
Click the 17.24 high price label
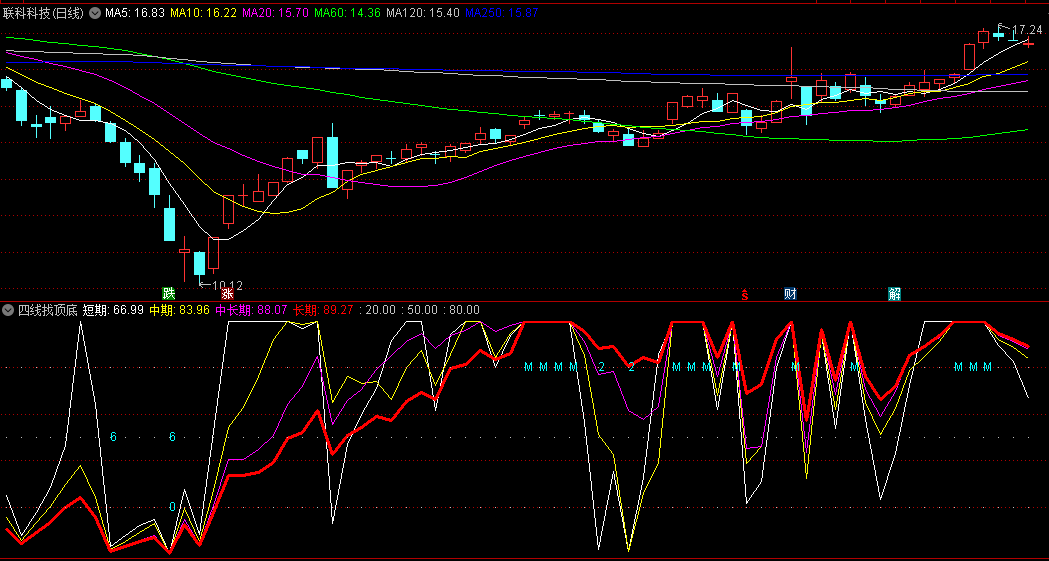tap(1027, 30)
